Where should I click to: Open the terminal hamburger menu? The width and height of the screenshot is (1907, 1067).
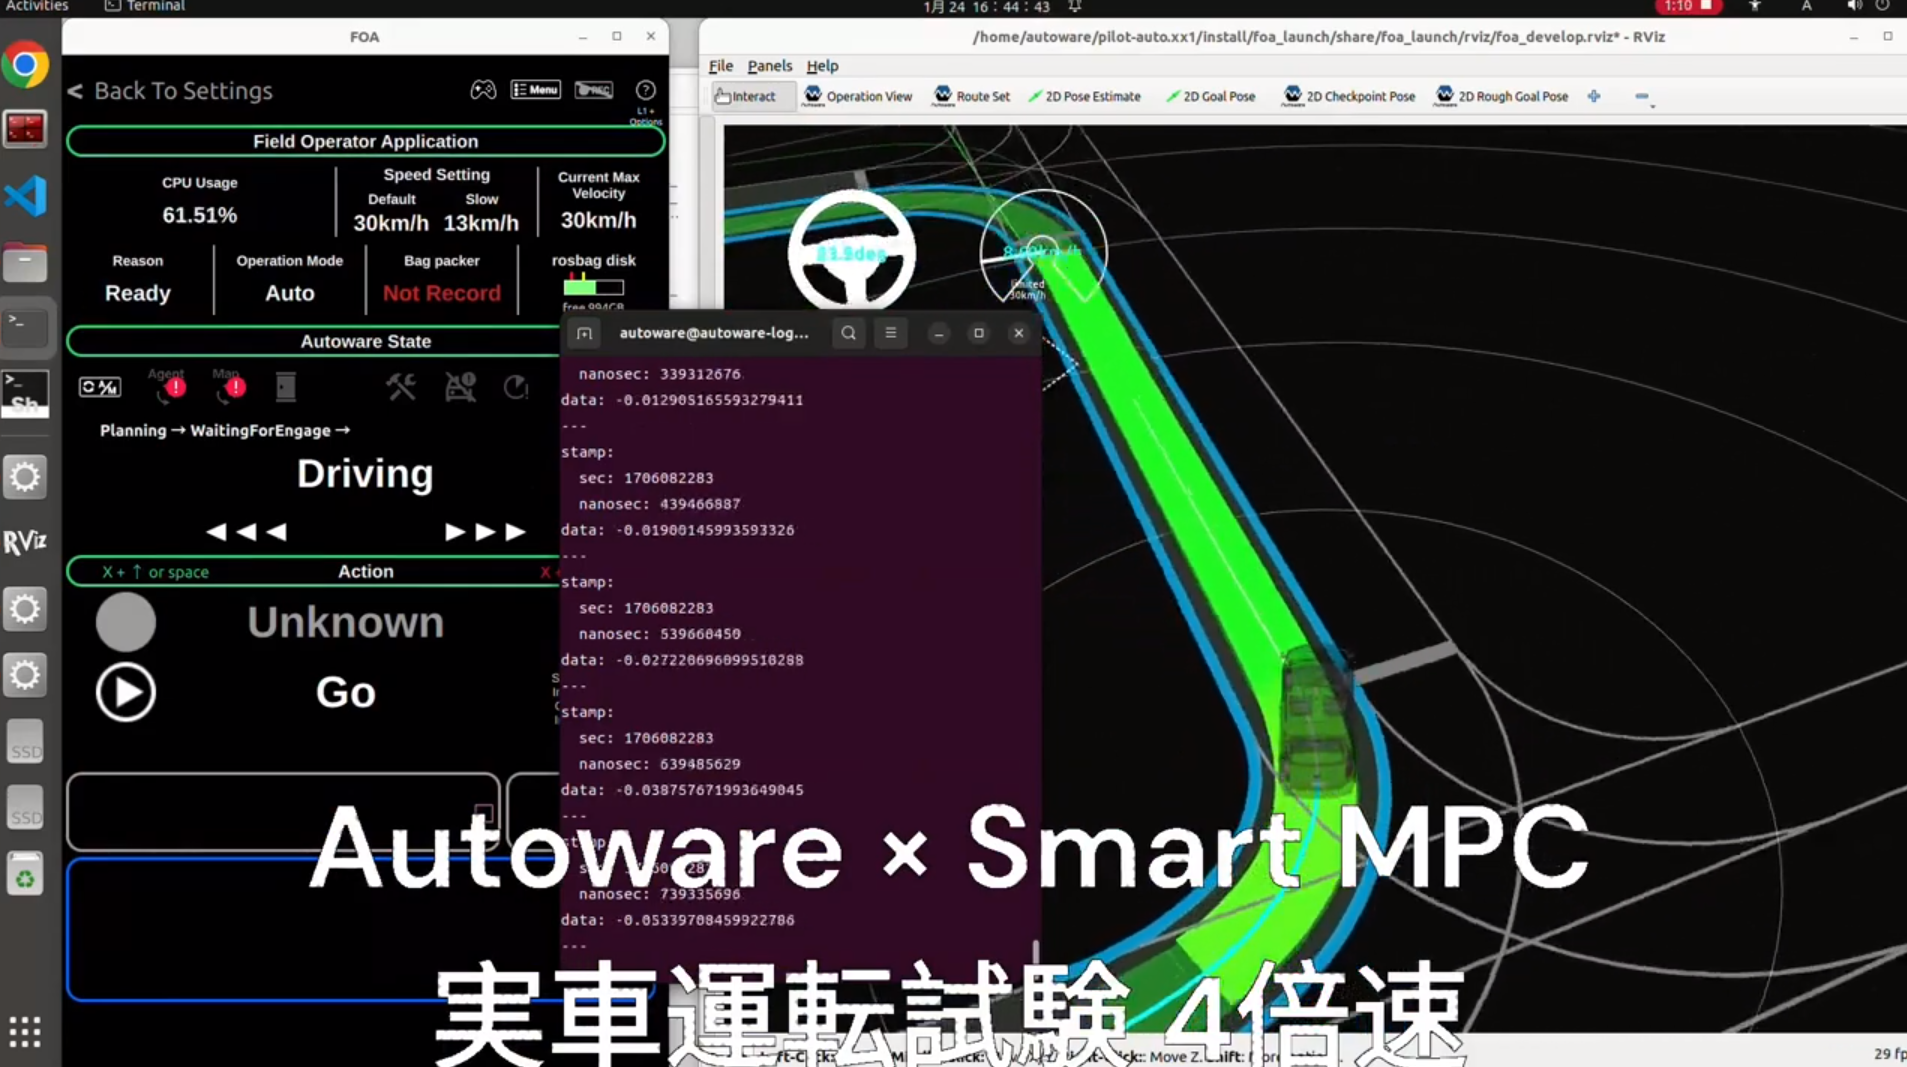891,333
